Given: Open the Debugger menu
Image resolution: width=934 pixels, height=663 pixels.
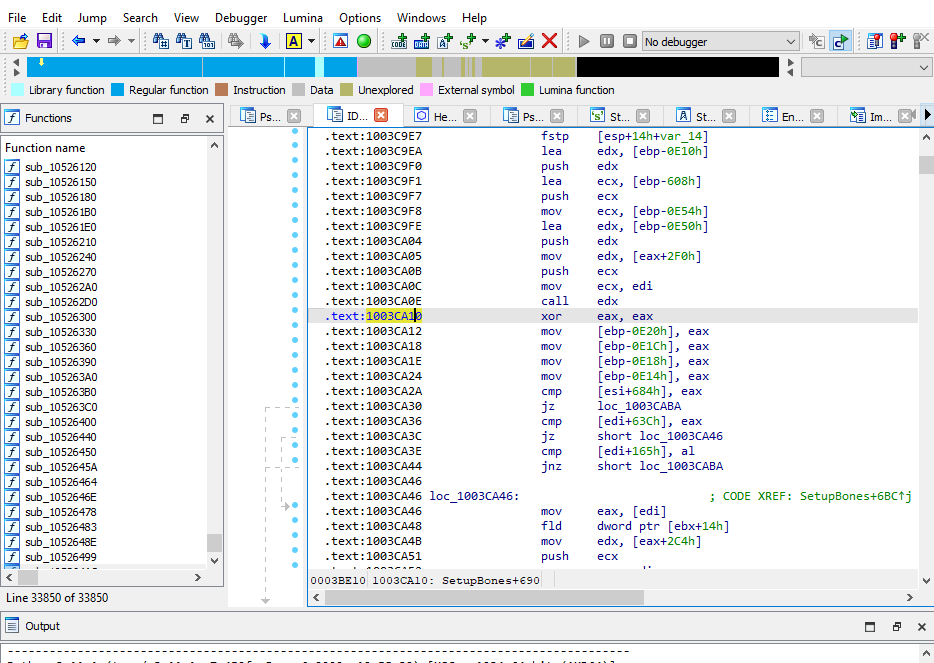Looking at the screenshot, I should 241,18.
